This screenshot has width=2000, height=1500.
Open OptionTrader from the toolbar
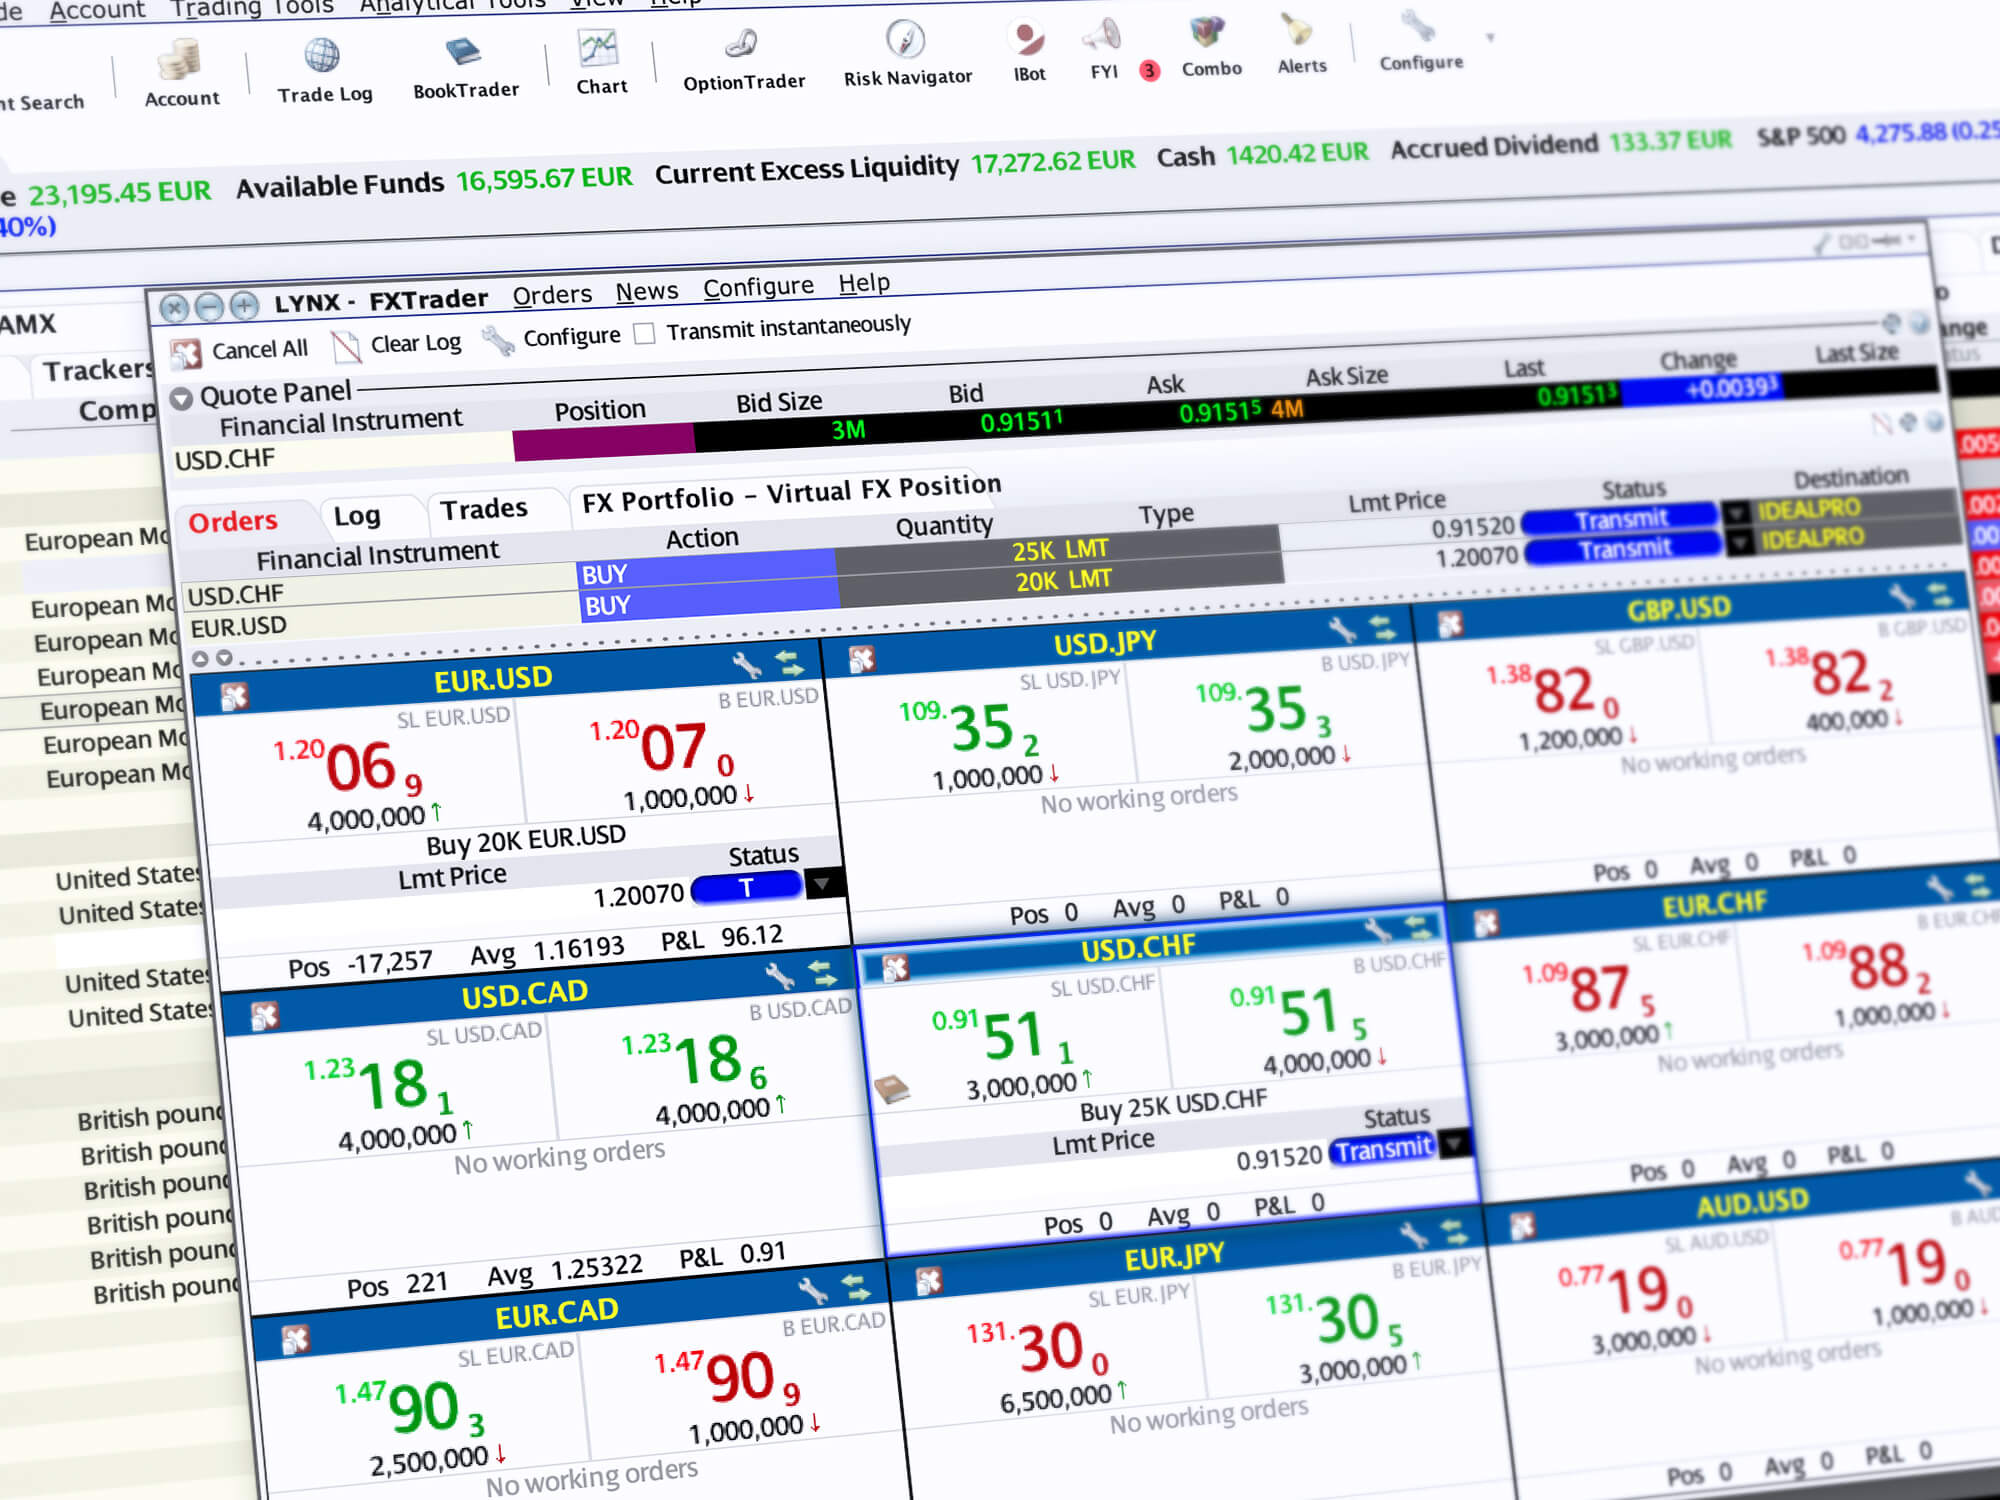[744, 60]
